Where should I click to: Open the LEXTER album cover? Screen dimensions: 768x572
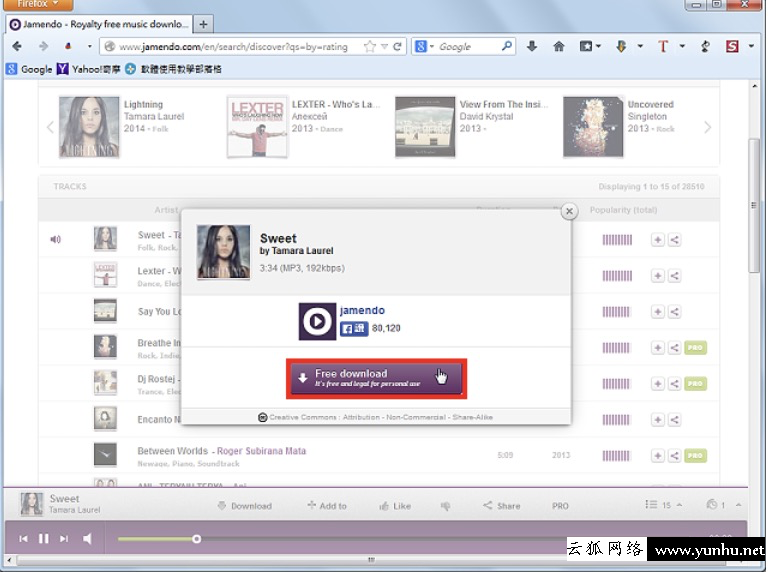tap(257, 127)
